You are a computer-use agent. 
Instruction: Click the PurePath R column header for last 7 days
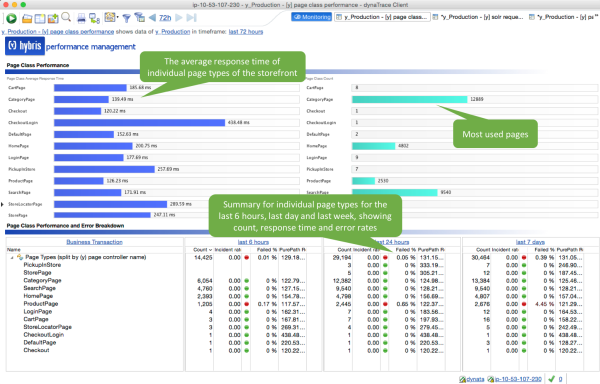click(570, 250)
